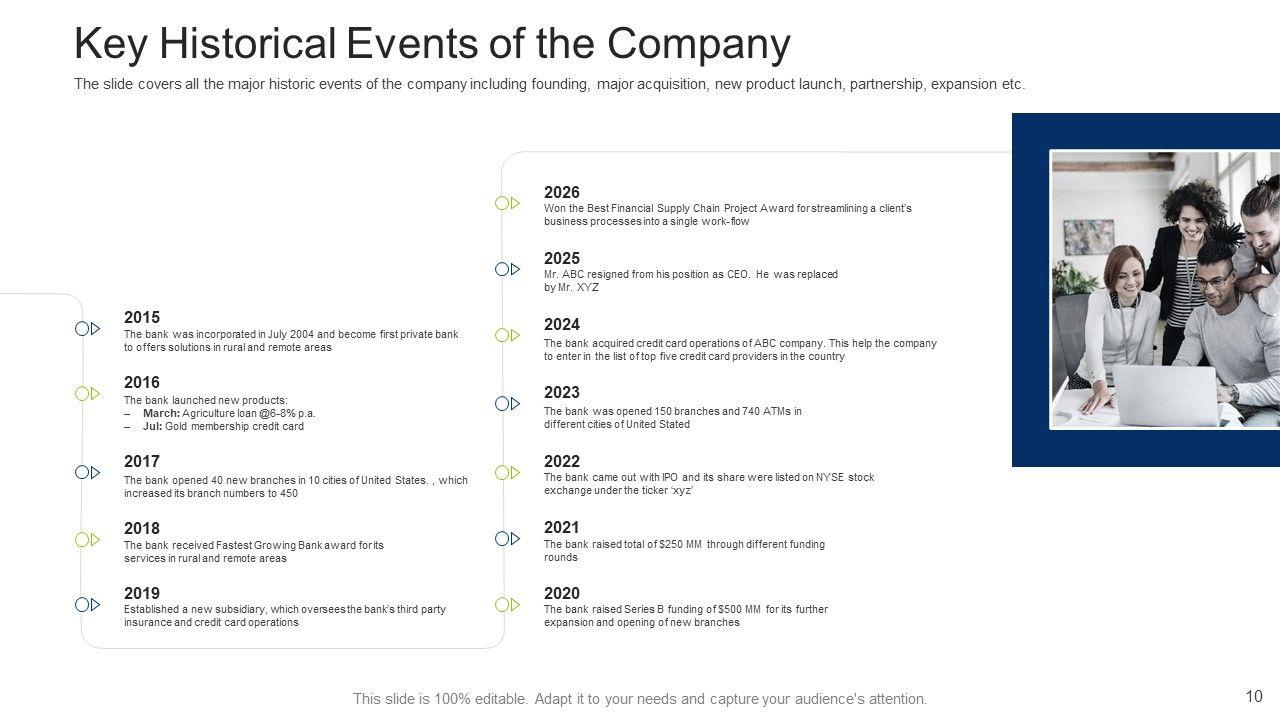
Task: Select the 2017 timeline marker icon
Action: point(88,472)
